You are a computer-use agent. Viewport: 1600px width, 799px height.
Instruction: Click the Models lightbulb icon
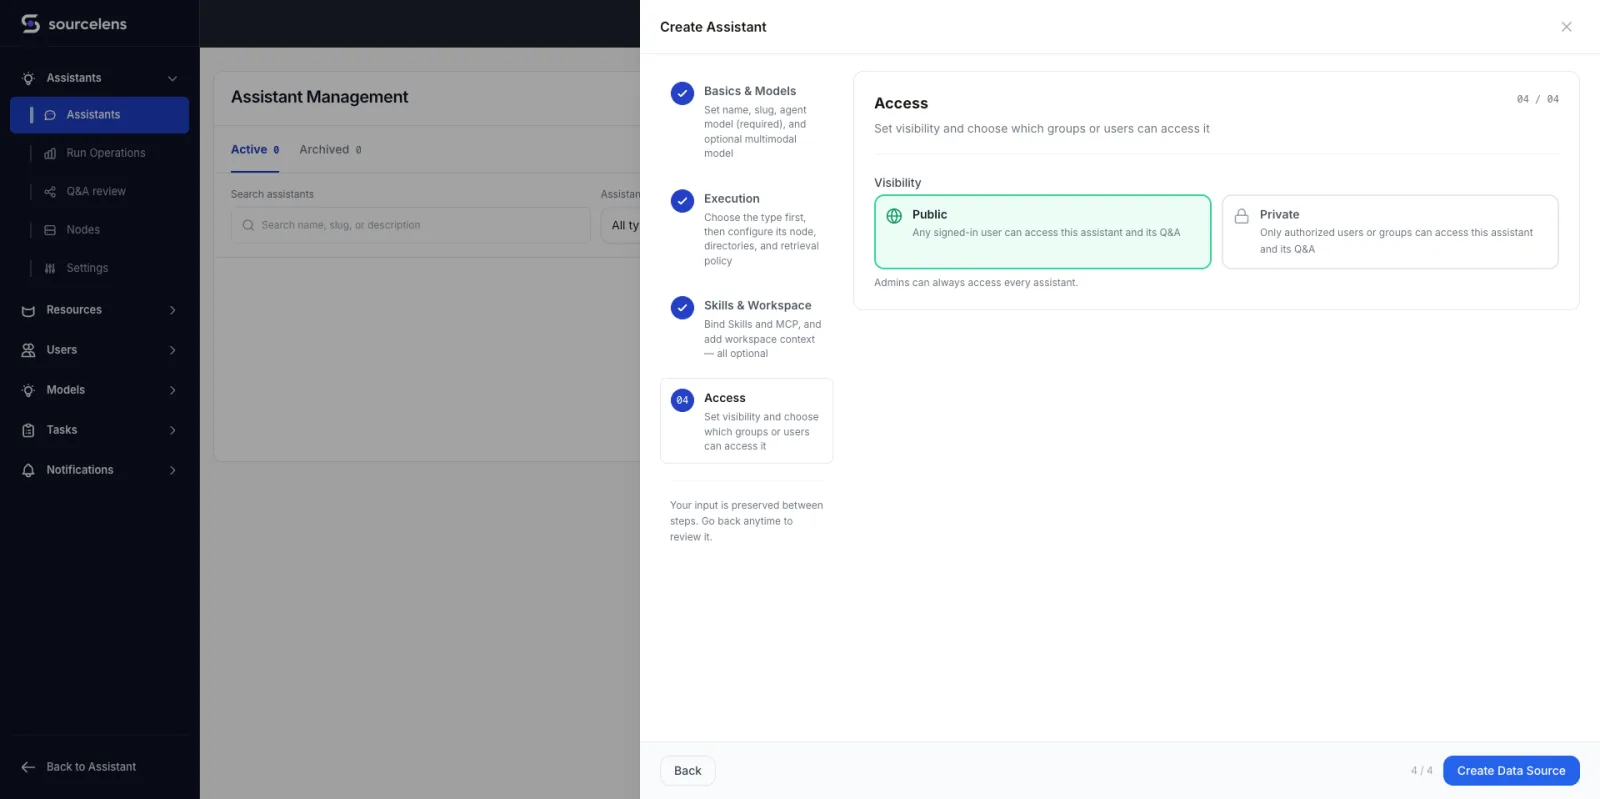(28, 390)
